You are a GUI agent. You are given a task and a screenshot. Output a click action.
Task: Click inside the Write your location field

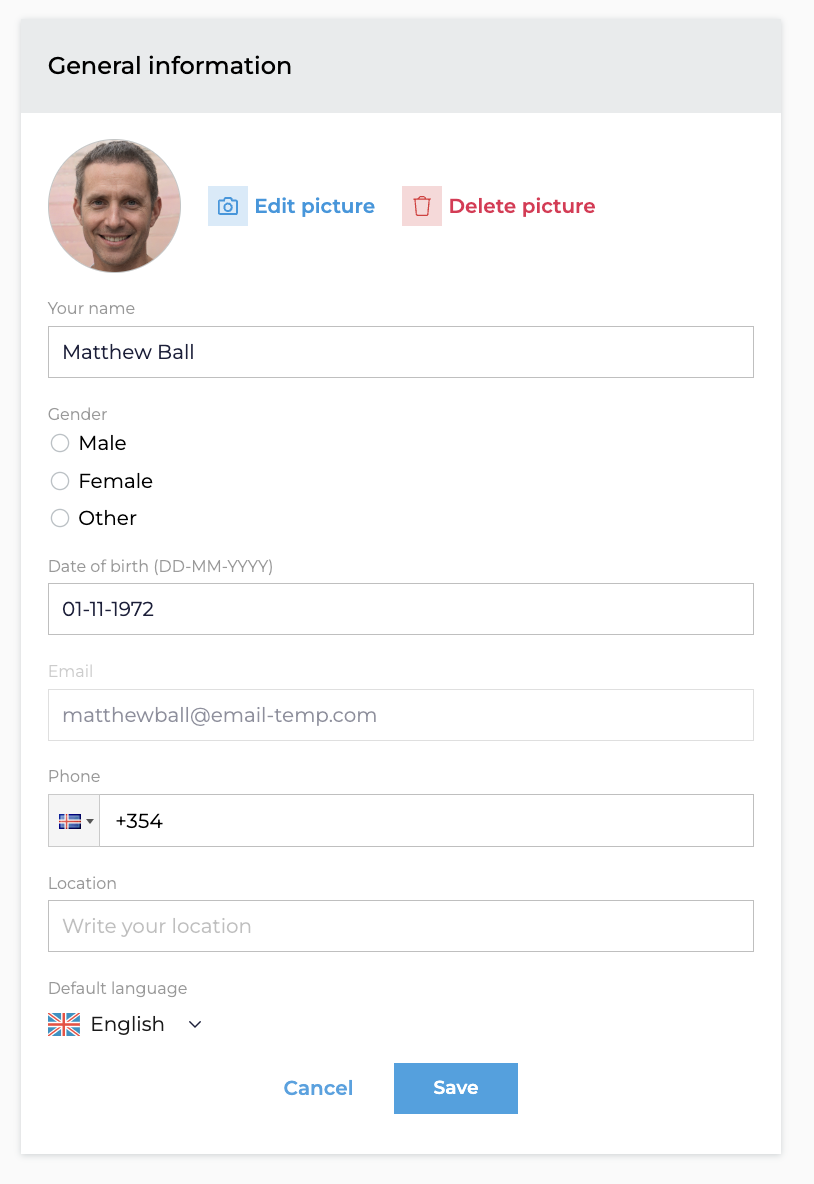(400, 926)
